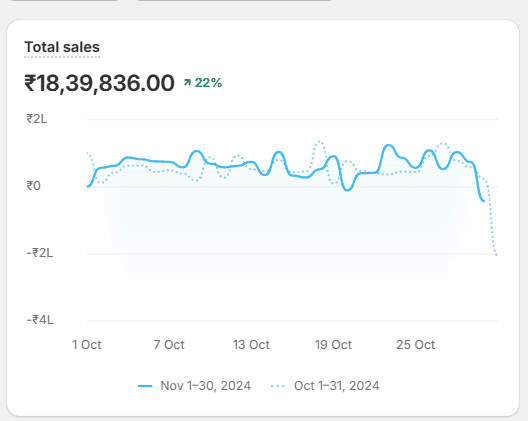
Task: Click the ₹0 y-axis label
Action: point(33,186)
